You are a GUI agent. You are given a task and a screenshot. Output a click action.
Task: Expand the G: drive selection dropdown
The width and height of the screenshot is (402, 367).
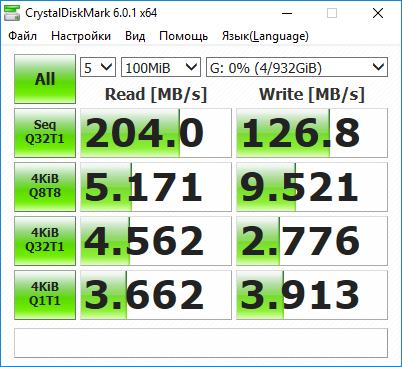(297, 68)
